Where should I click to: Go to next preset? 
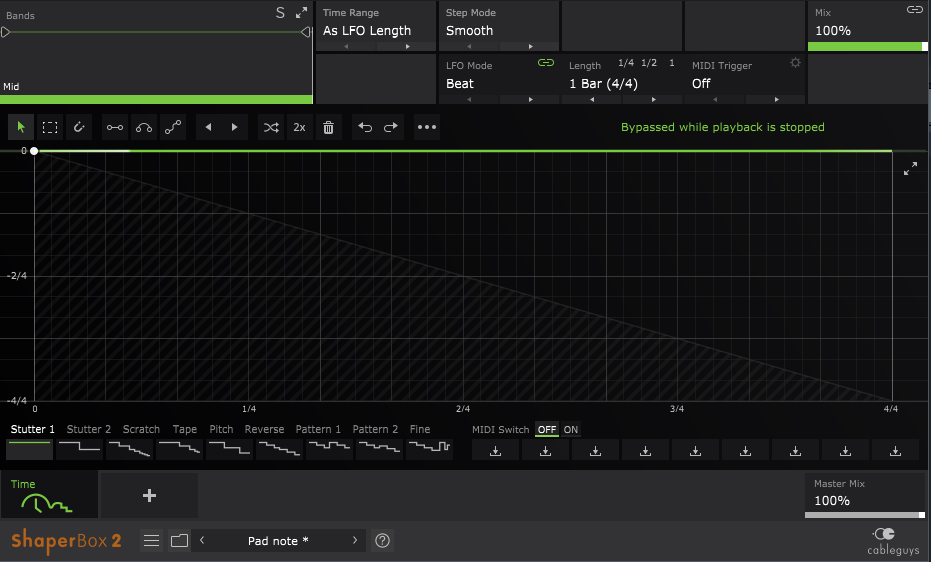coord(355,540)
